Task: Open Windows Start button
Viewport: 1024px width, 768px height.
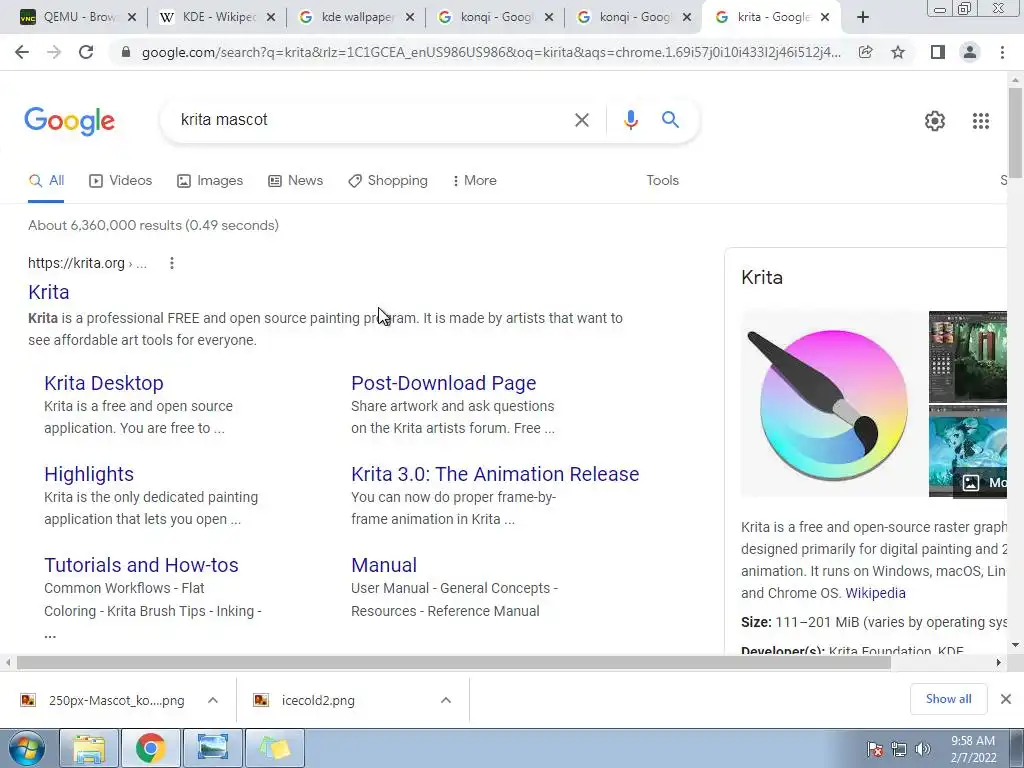Action: click(27, 748)
